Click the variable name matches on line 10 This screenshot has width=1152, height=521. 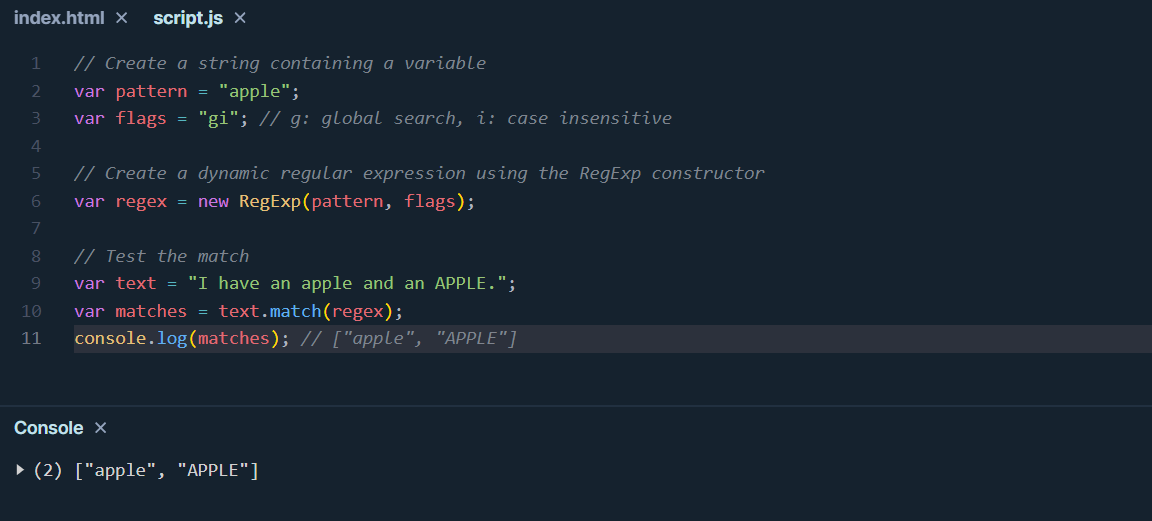click(x=151, y=312)
